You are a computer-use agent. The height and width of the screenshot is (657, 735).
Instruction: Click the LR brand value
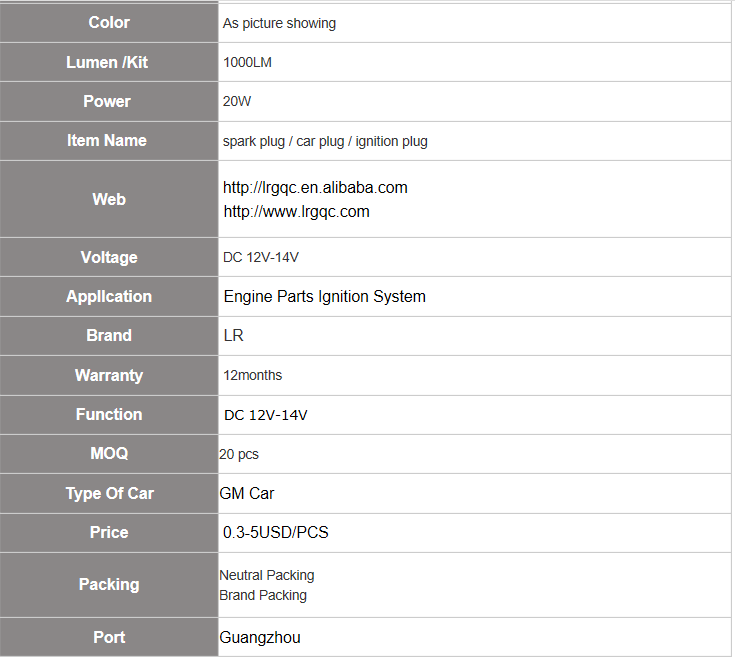tap(233, 336)
